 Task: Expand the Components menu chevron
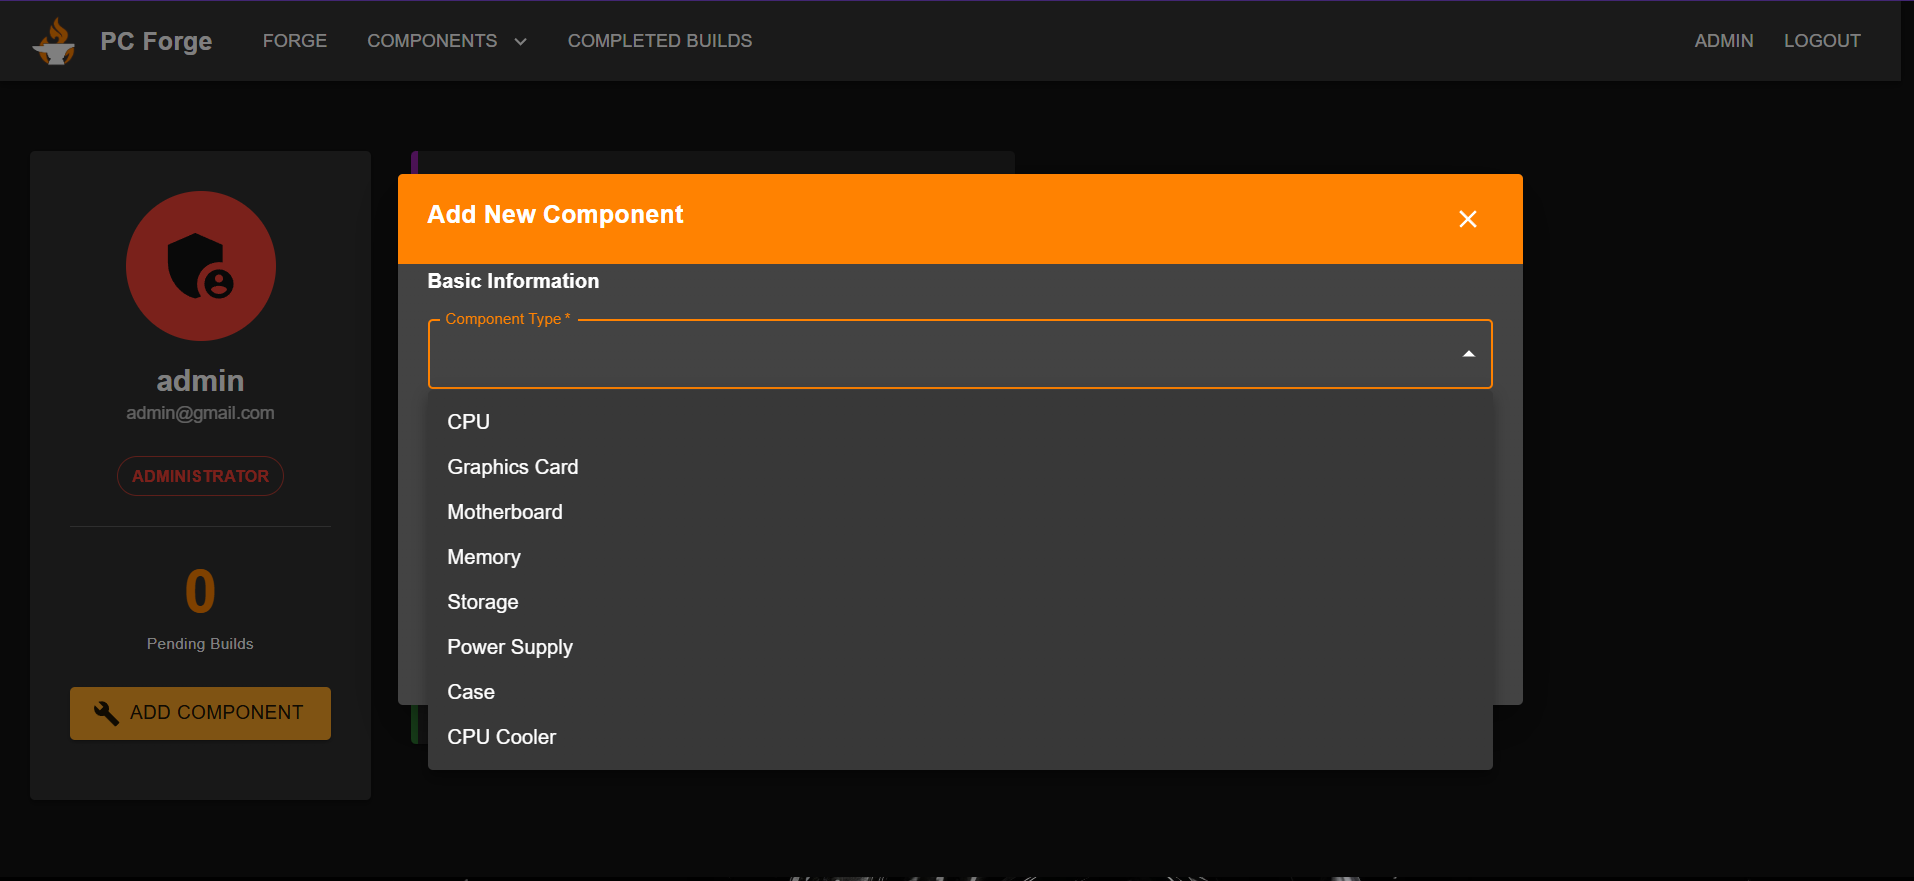click(x=520, y=42)
